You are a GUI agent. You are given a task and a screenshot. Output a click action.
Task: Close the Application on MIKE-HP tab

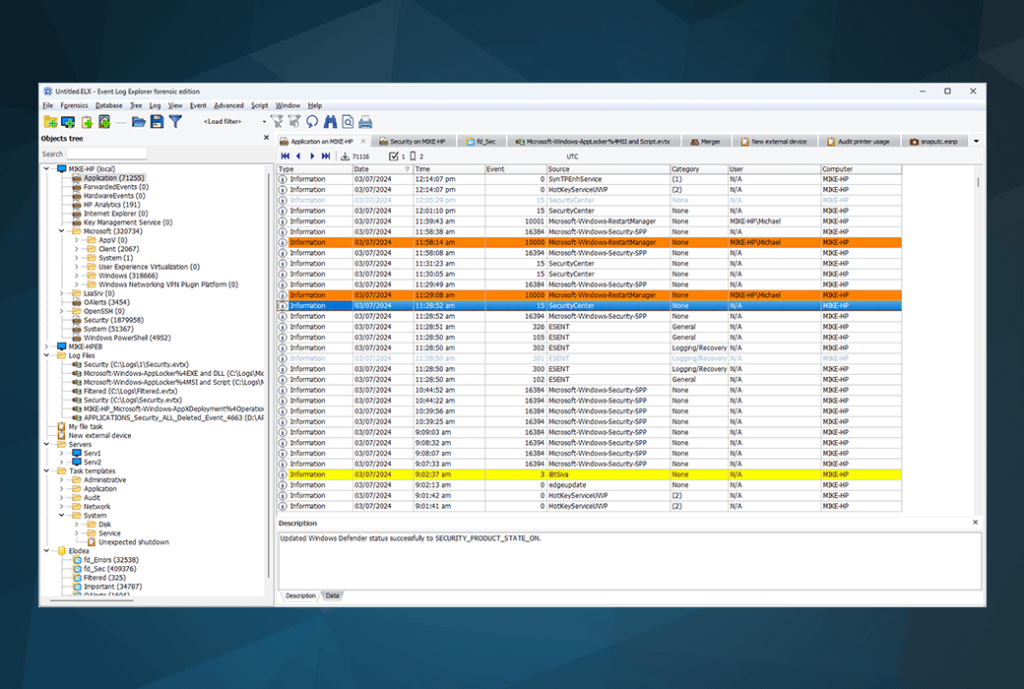coord(363,141)
